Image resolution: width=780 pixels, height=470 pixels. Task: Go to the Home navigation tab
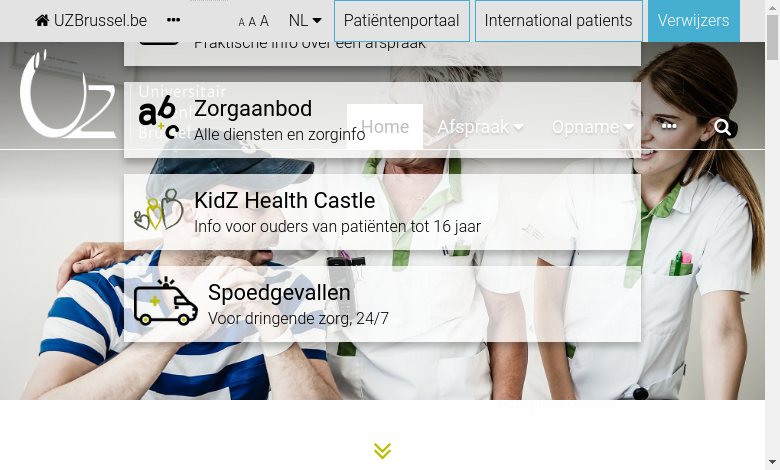385,127
